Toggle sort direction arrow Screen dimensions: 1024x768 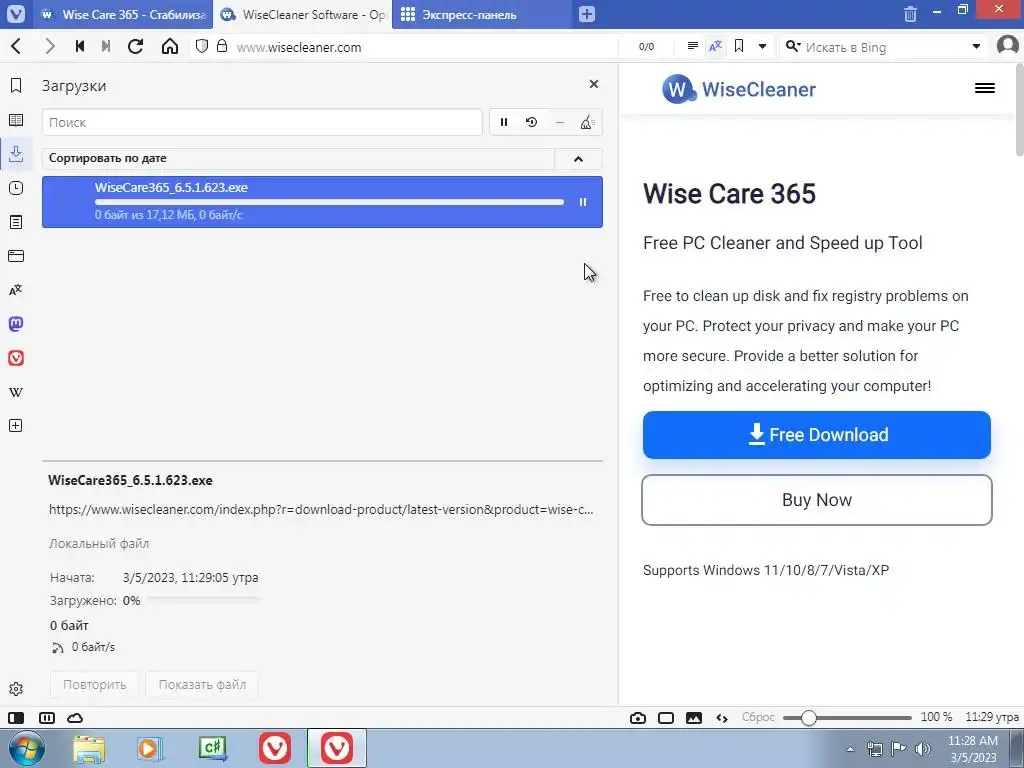[x=578, y=159]
